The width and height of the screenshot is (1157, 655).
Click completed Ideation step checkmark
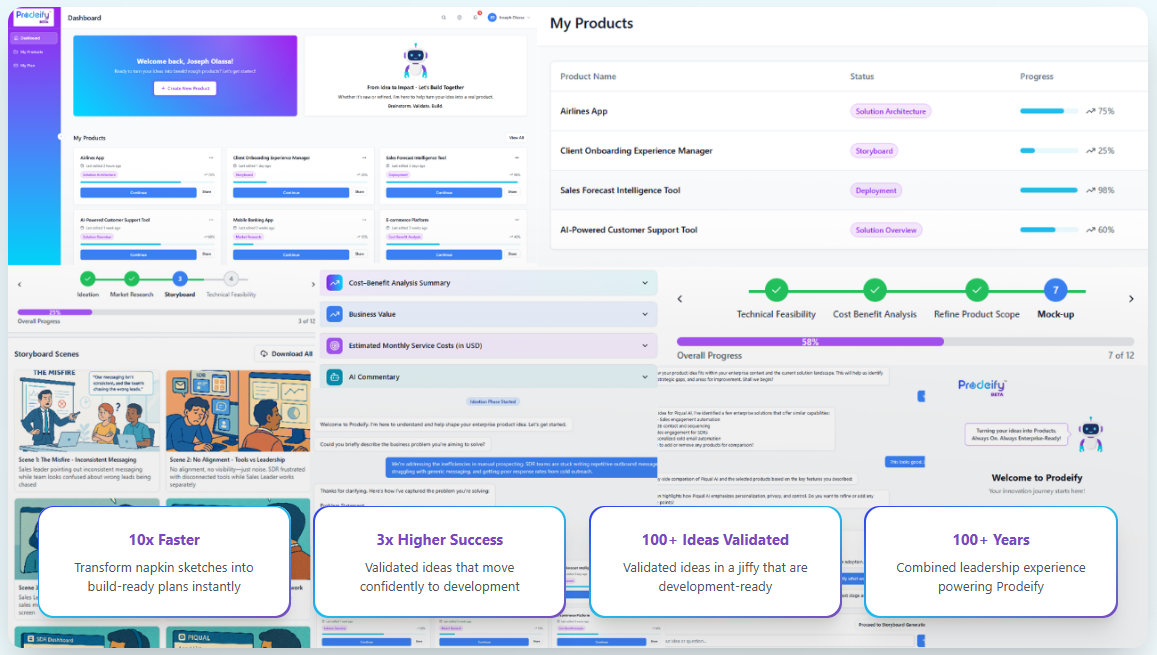[88, 279]
